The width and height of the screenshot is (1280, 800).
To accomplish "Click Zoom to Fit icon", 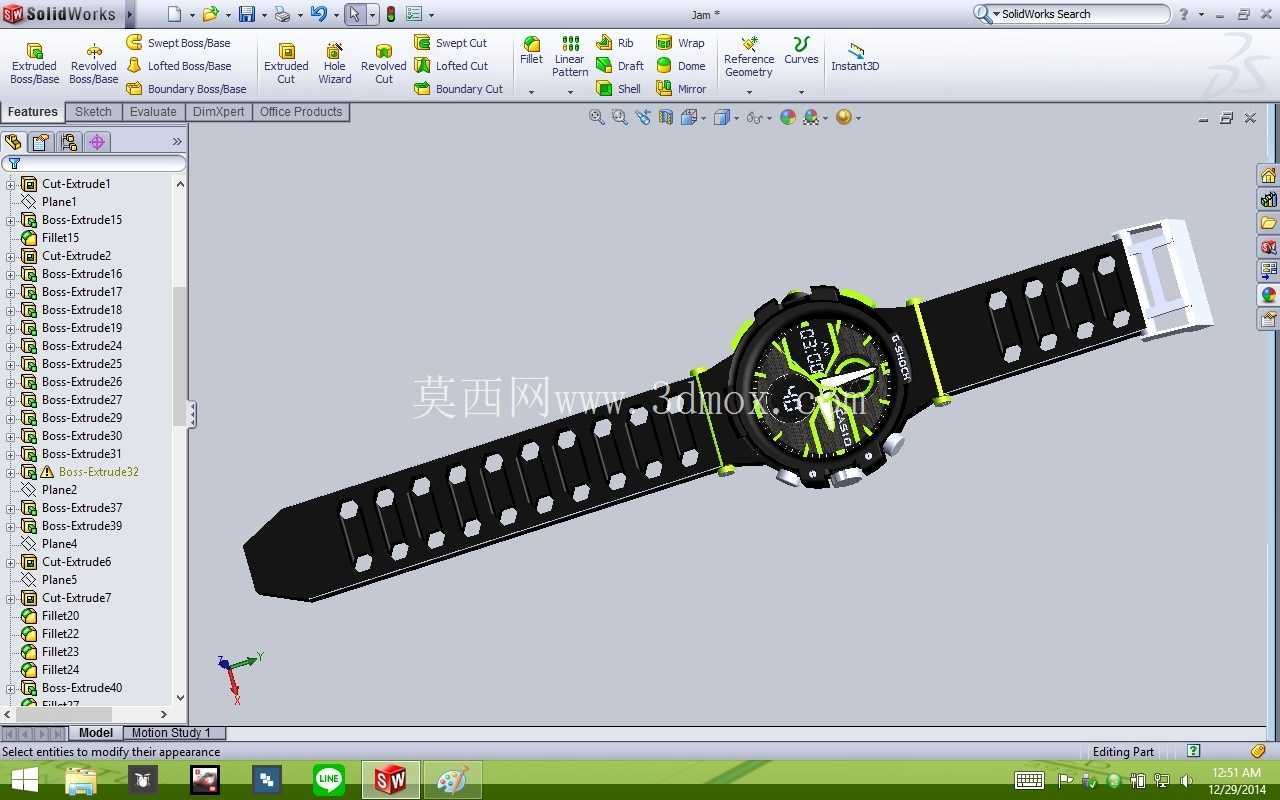I will point(597,117).
